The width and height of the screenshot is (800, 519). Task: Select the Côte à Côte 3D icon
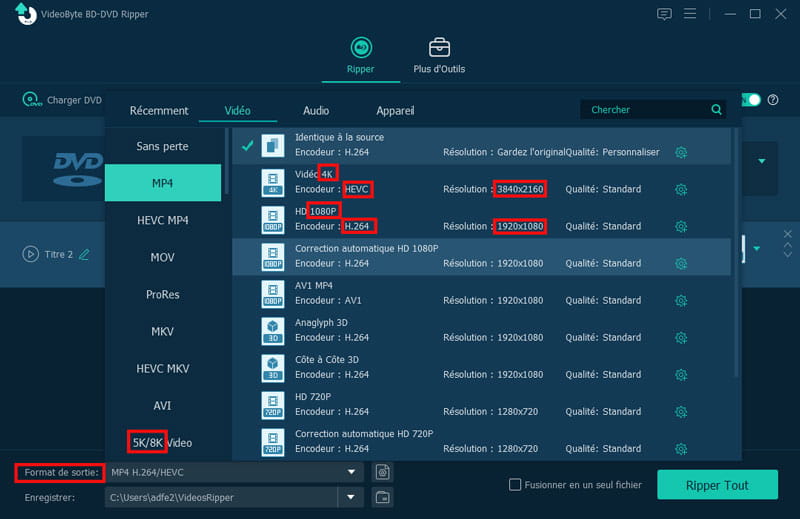pyautogui.click(x=273, y=368)
